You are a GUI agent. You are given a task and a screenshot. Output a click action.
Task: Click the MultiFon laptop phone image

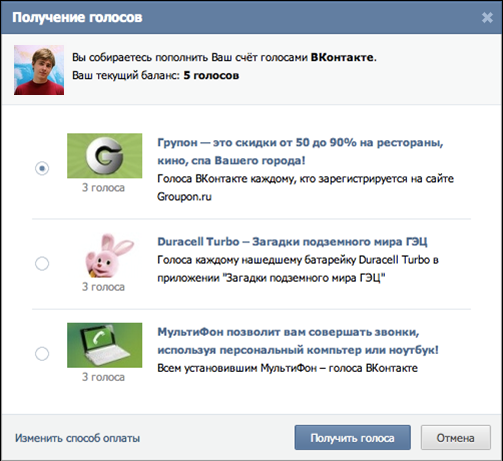point(104,345)
